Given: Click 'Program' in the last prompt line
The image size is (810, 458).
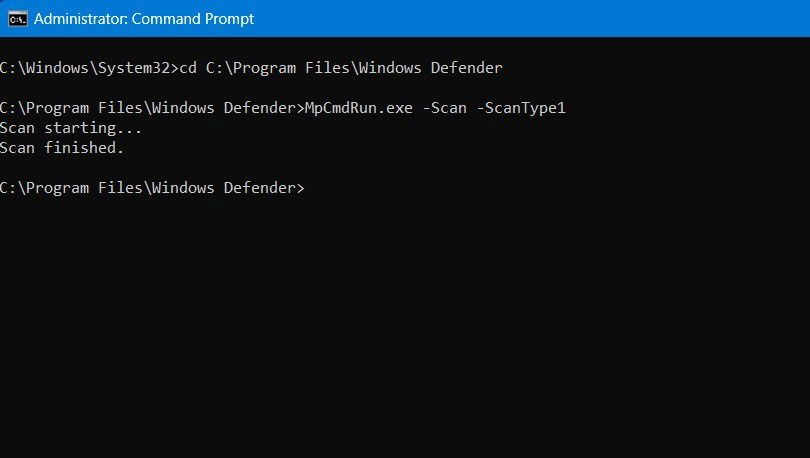Looking at the screenshot, I should (x=57, y=188).
